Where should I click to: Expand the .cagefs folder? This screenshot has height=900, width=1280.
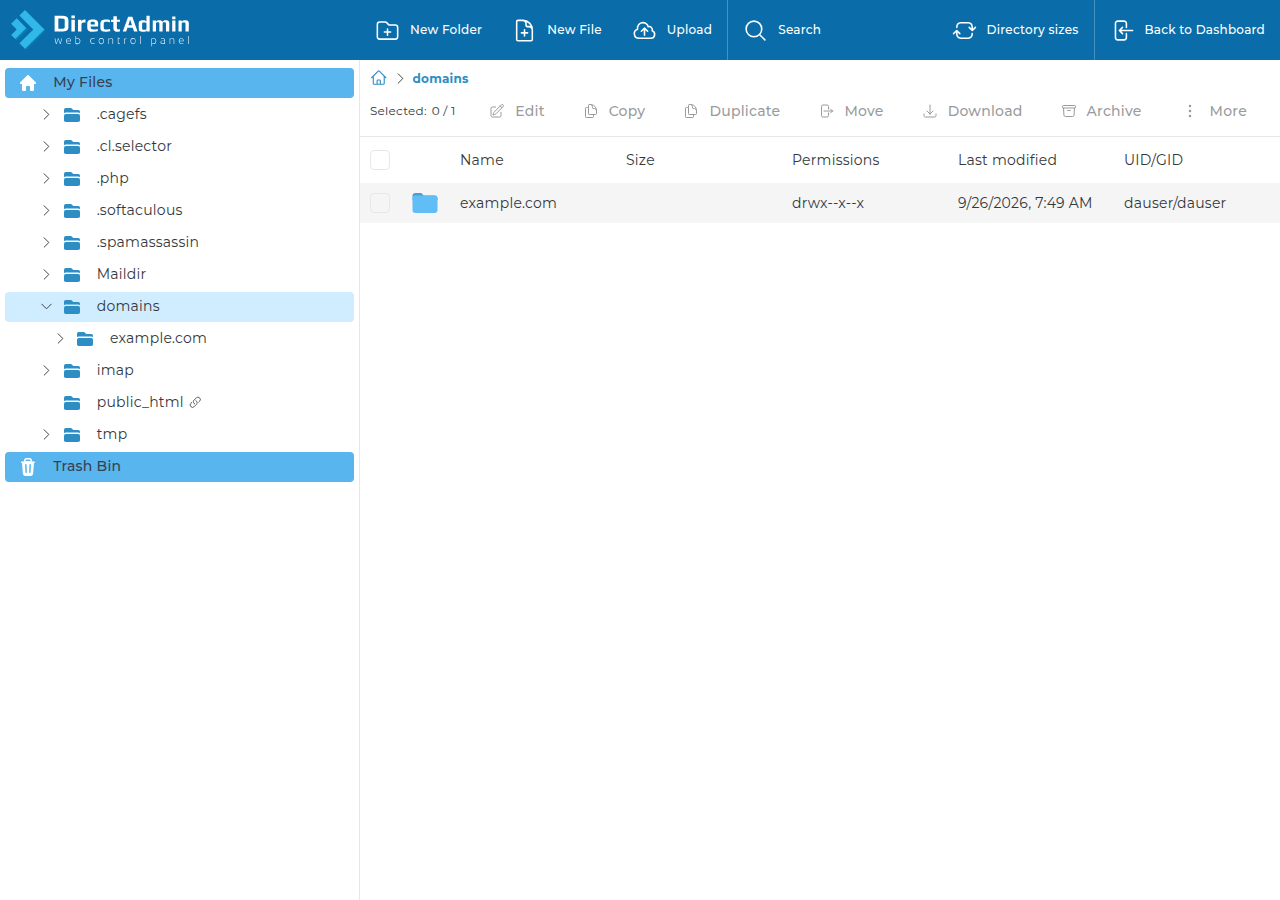(x=46, y=114)
